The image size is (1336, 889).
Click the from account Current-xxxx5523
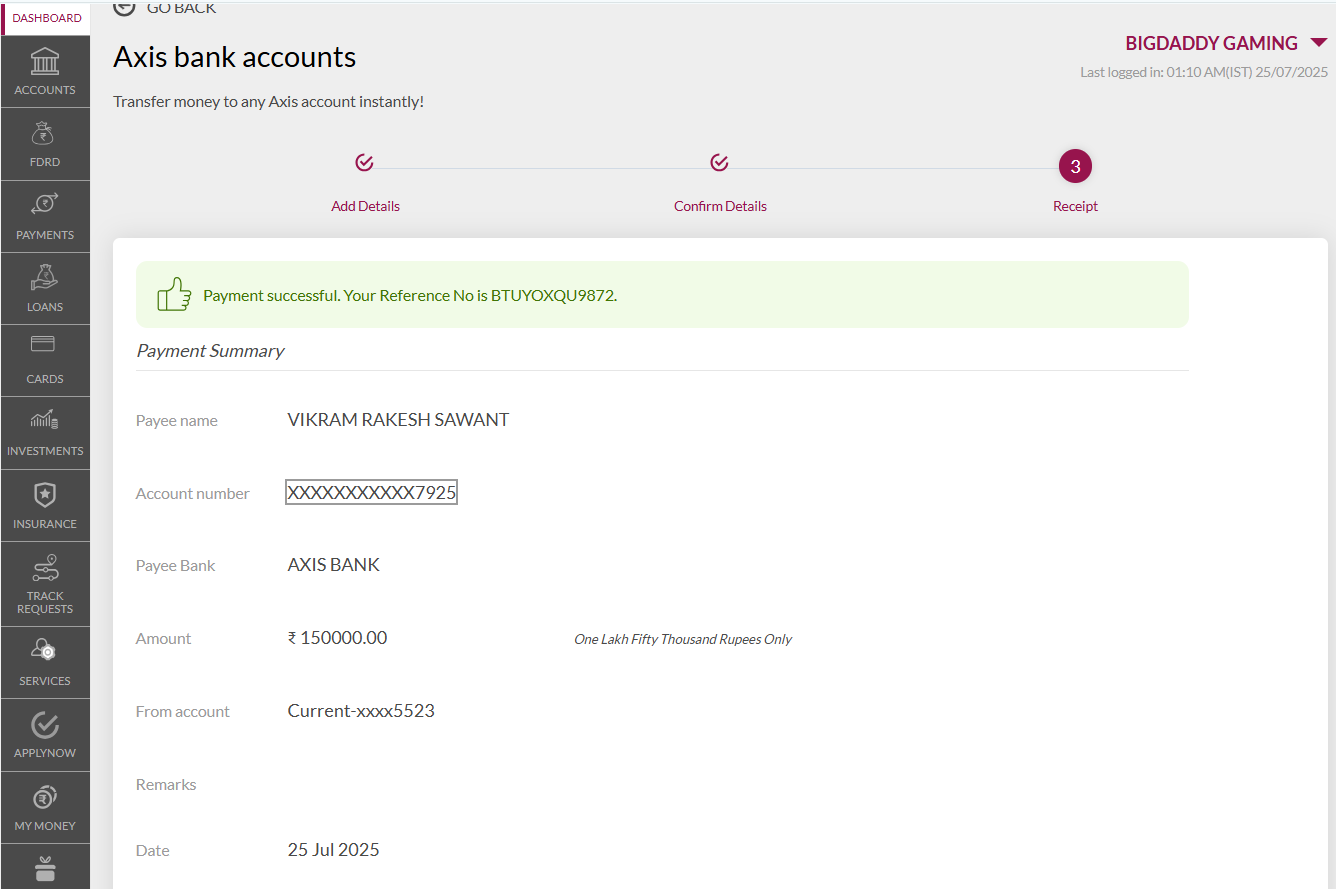(361, 711)
